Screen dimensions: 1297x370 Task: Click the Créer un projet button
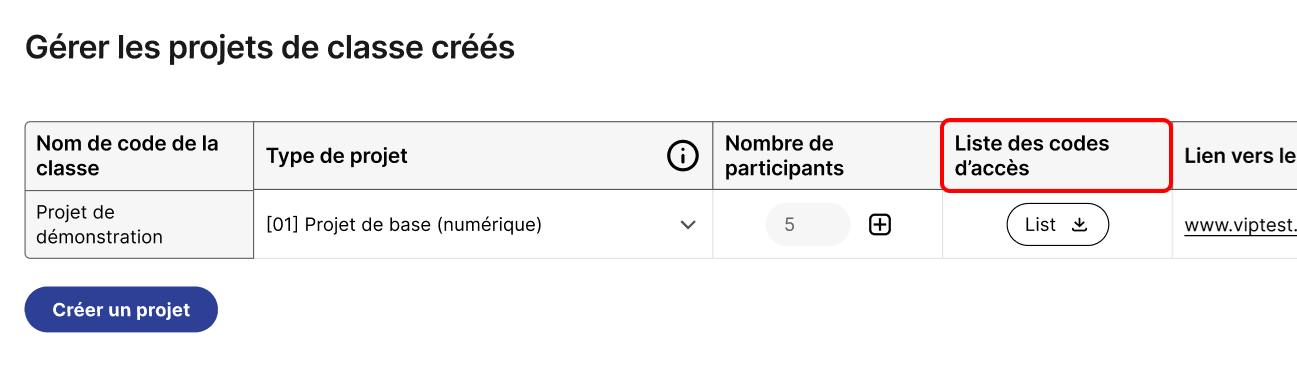pyautogui.click(x=121, y=310)
